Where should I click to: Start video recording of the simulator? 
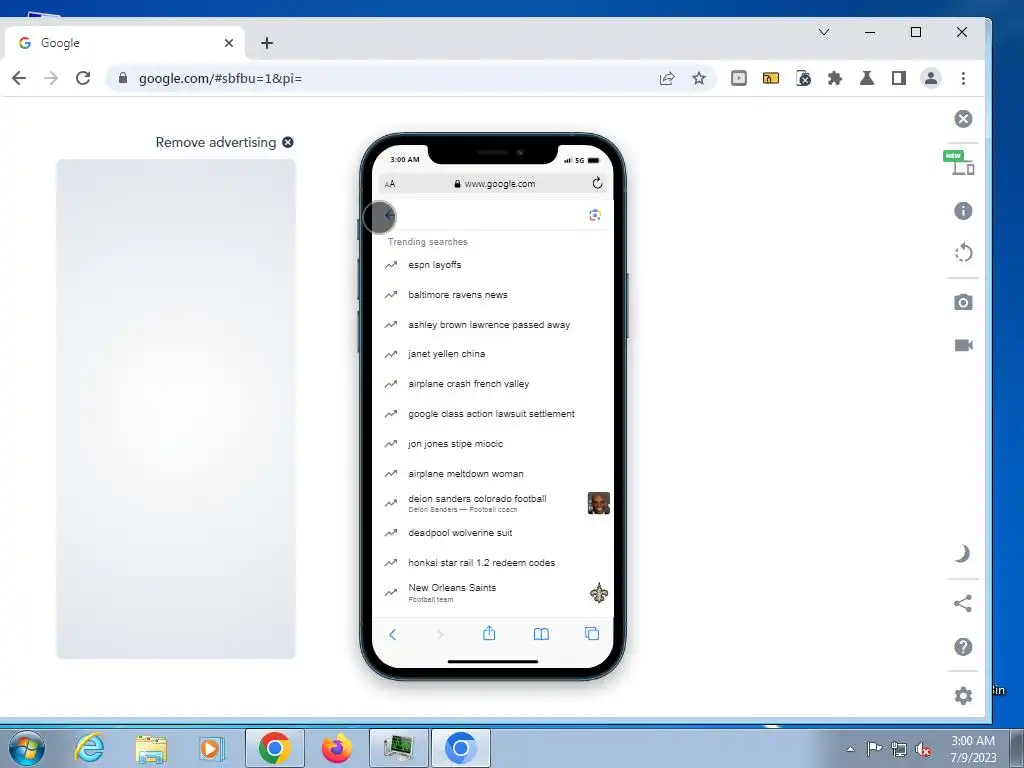[963, 345]
